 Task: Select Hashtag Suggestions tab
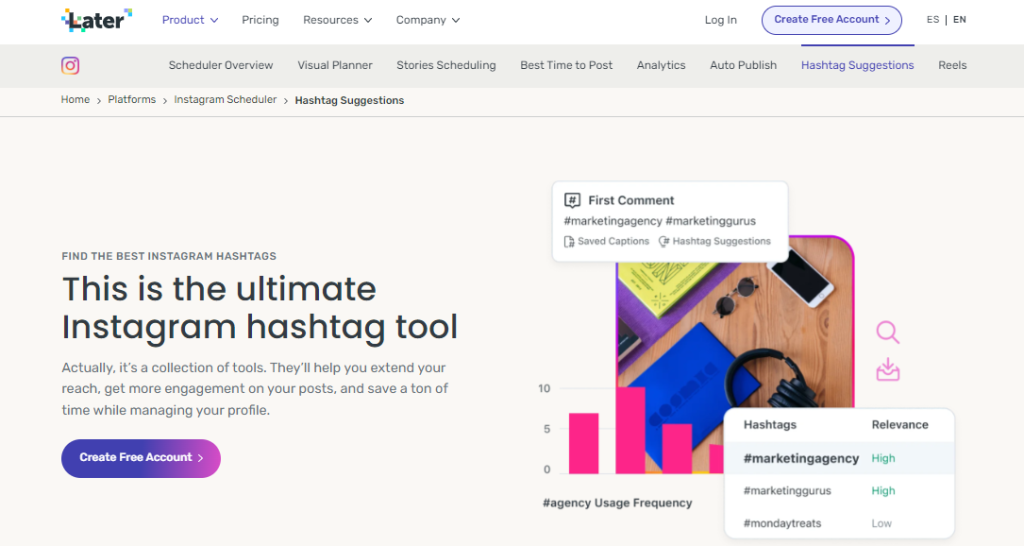[857, 65]
